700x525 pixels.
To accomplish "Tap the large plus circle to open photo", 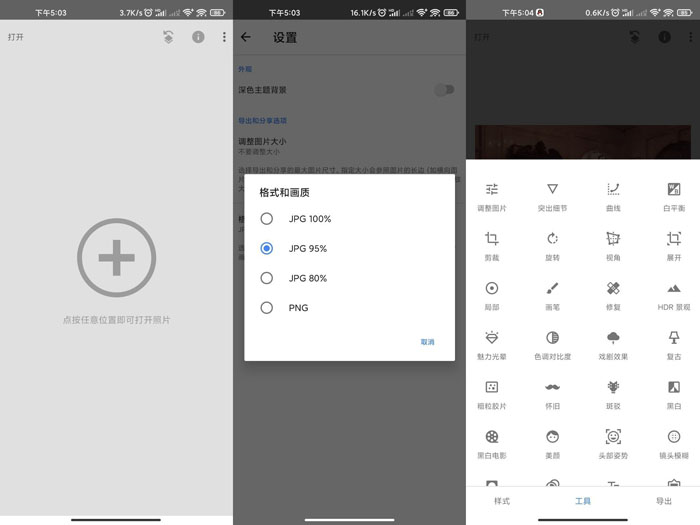I will [x=116, y=258].
